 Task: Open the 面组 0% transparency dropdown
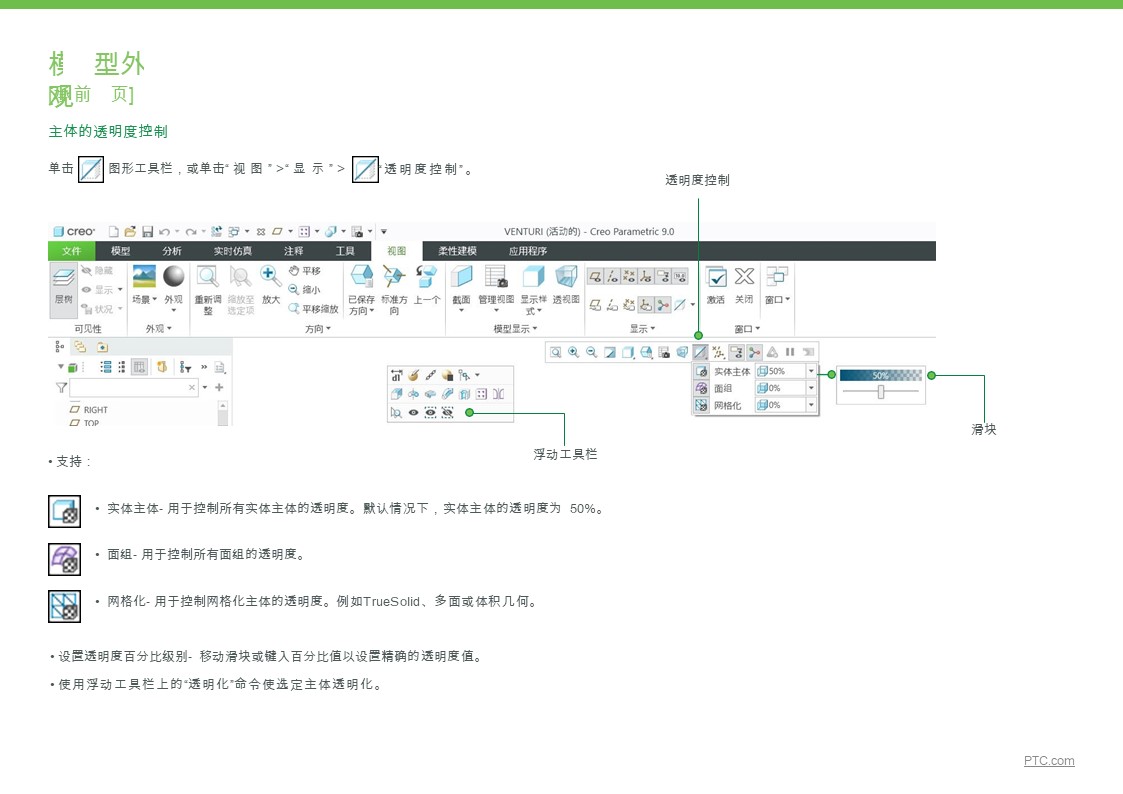click(x=811, y=388)
